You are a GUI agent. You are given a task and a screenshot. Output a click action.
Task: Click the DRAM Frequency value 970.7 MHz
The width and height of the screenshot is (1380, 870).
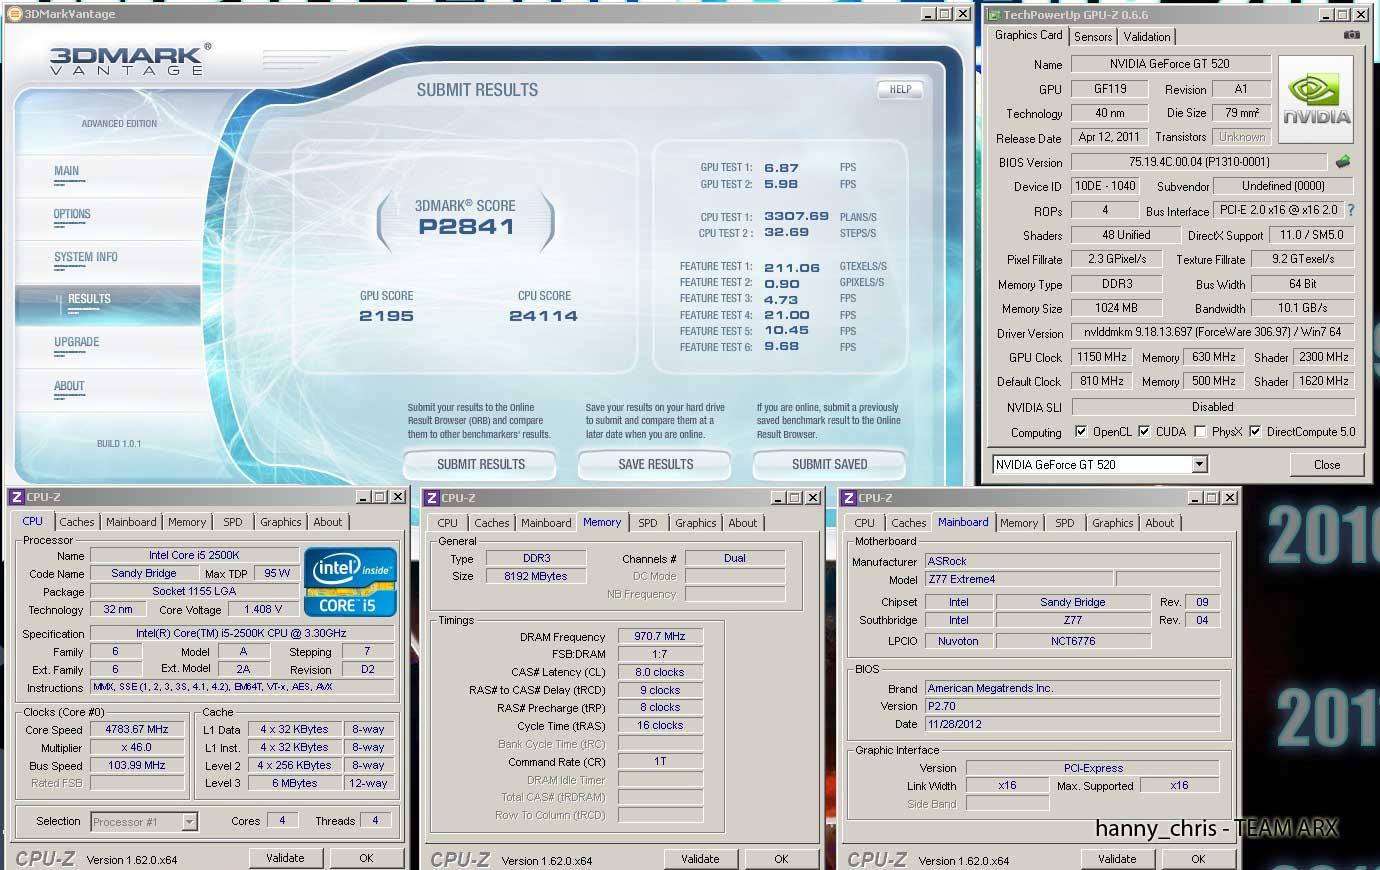[659, 636]
